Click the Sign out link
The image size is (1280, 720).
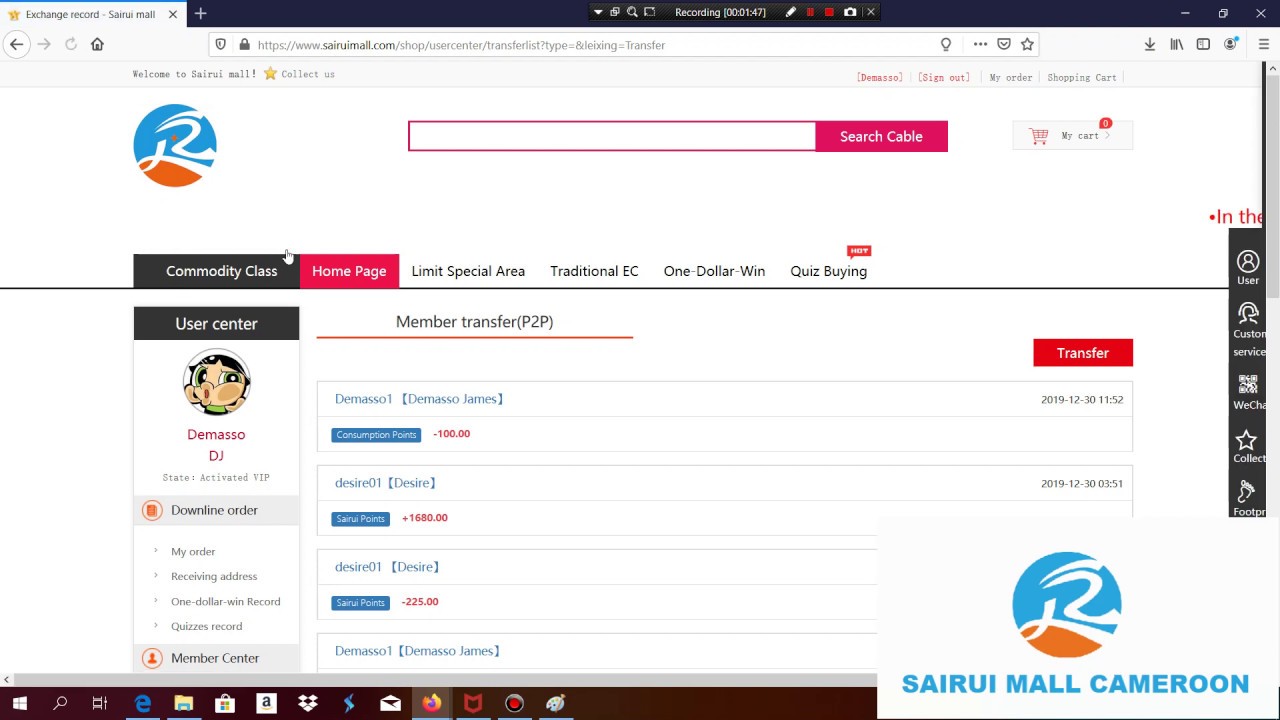tap(944, 77)
